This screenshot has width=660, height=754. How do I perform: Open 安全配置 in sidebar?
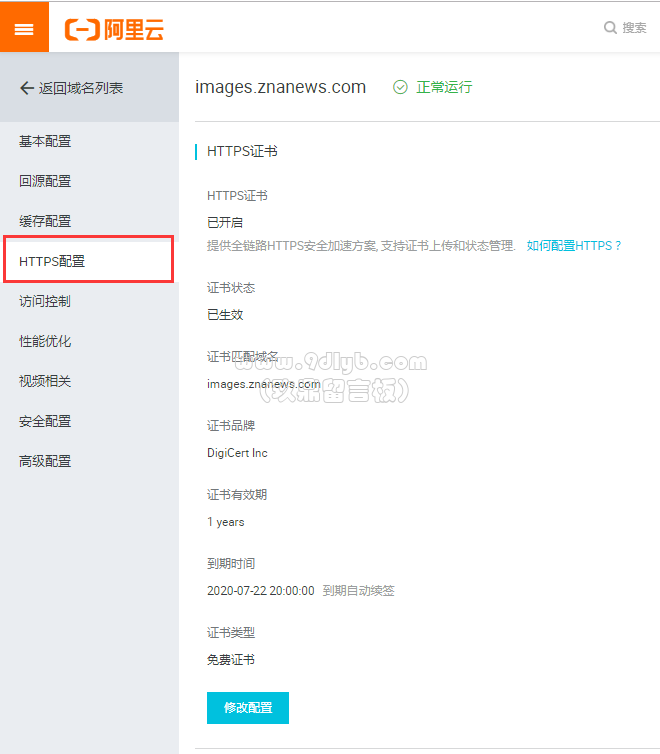click(45, 421)
